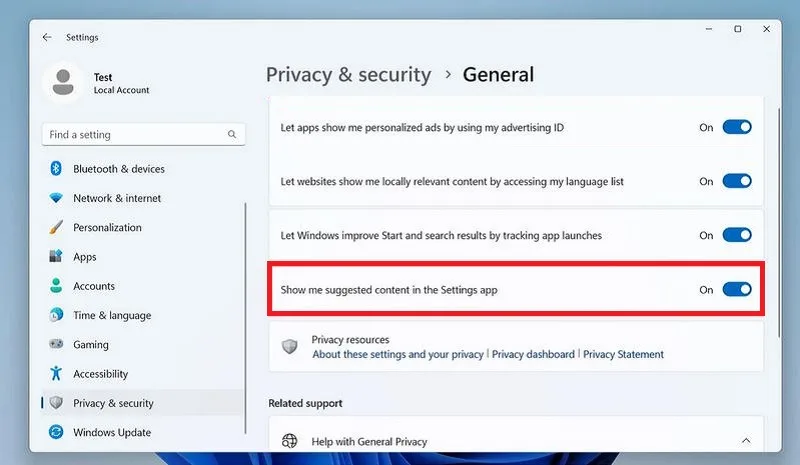Click the Gaming controller icon
800x465 pixels.
click(x=56, y=344)
